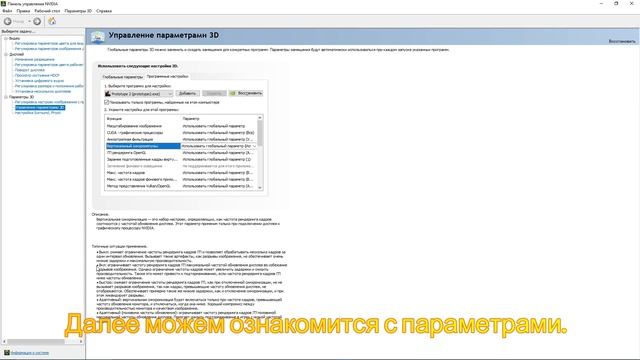Screen dimensions: 640x360
Task: Select the ГП рендеринга OpenGL row
Action: tap(182, 153)
